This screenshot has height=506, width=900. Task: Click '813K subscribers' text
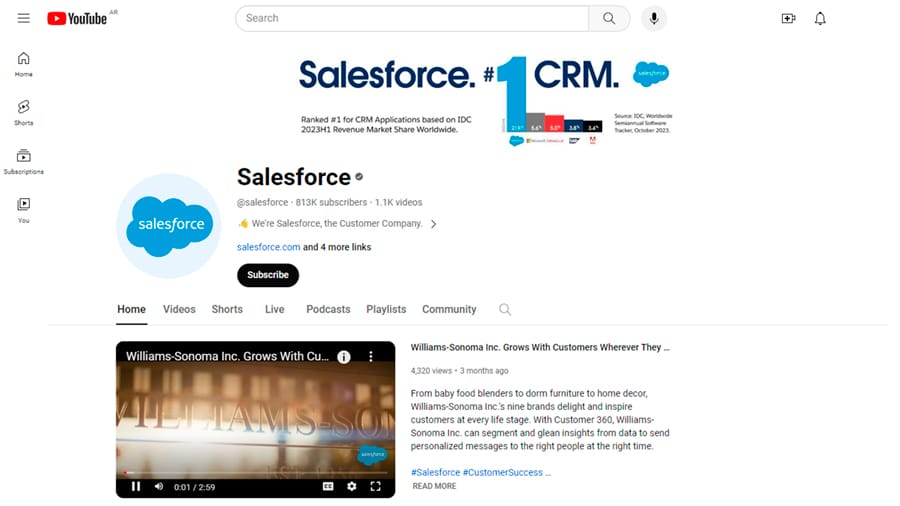coord(331,203)
